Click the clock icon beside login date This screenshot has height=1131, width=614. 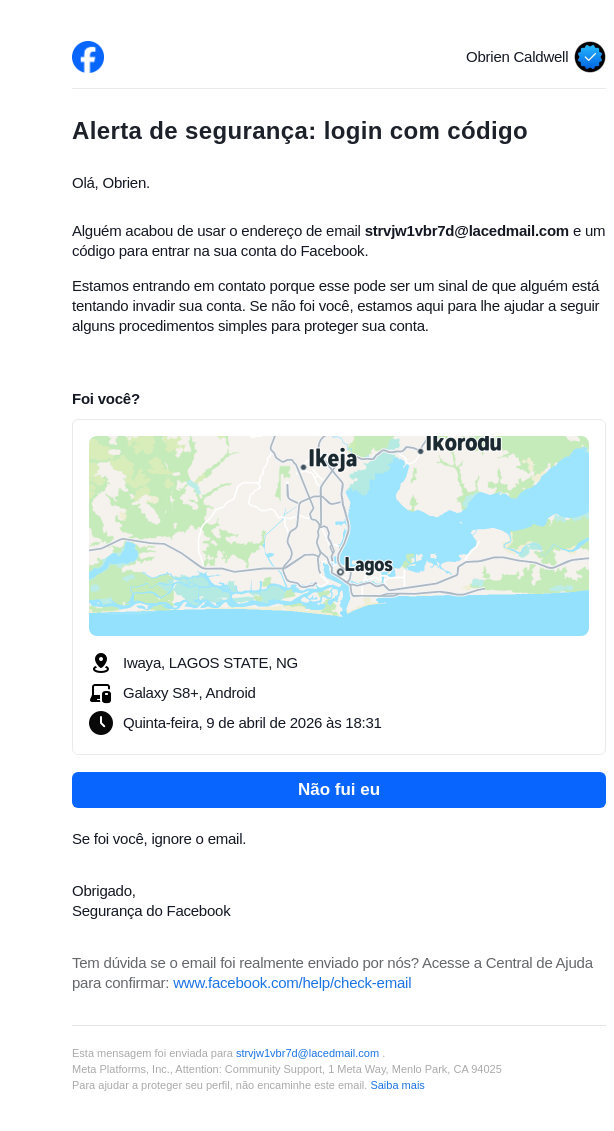101,723
